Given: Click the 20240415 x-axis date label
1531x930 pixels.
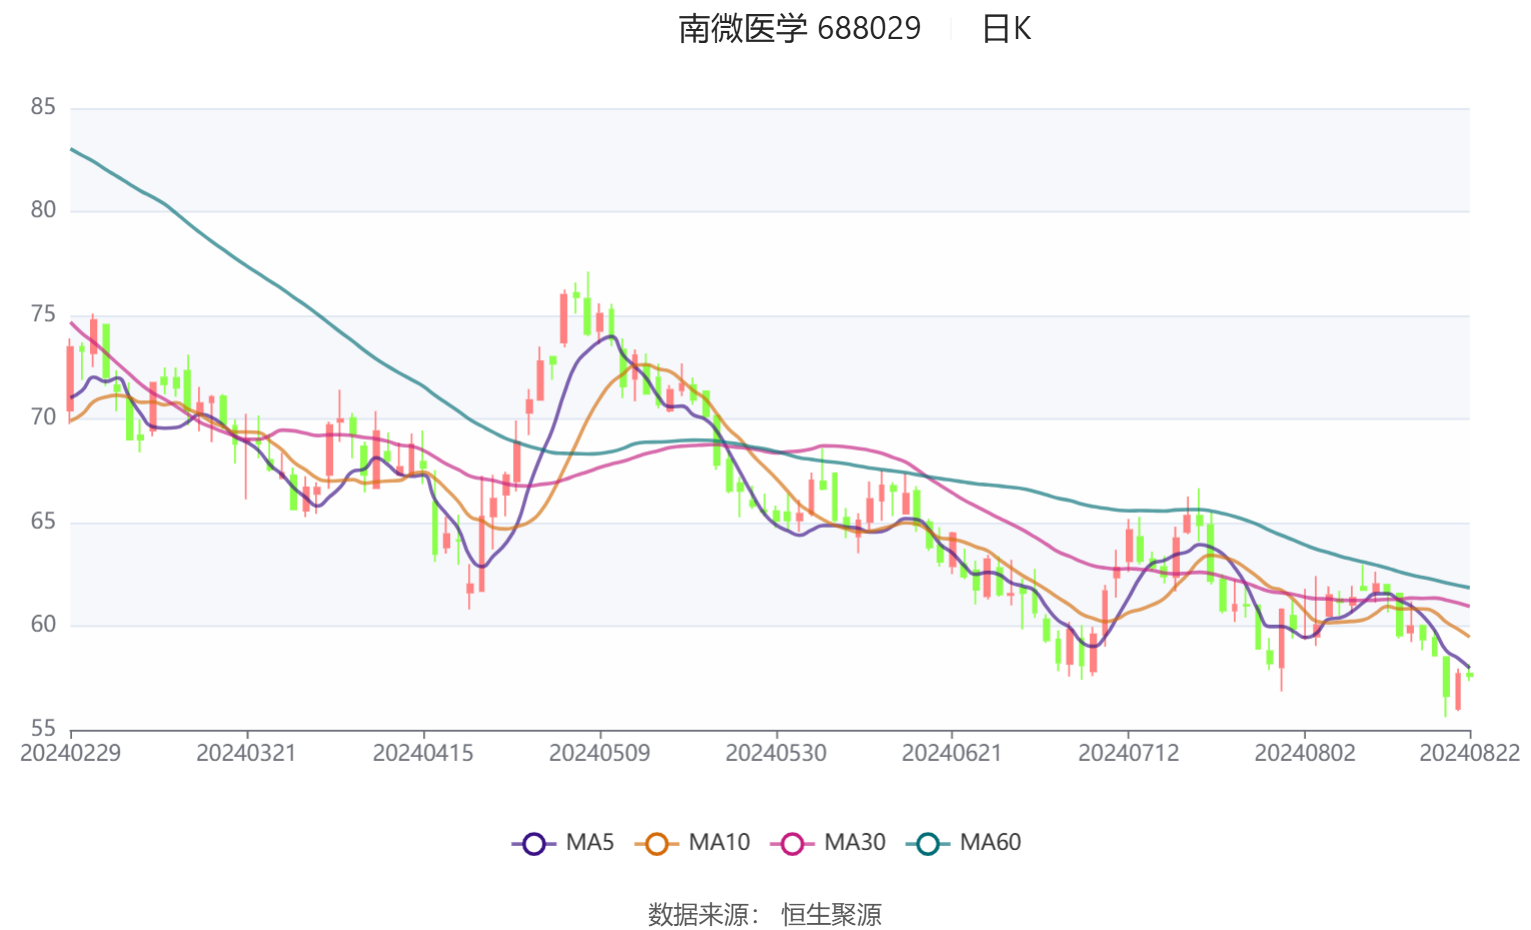Looking at the screenshot, I should 423,753.
